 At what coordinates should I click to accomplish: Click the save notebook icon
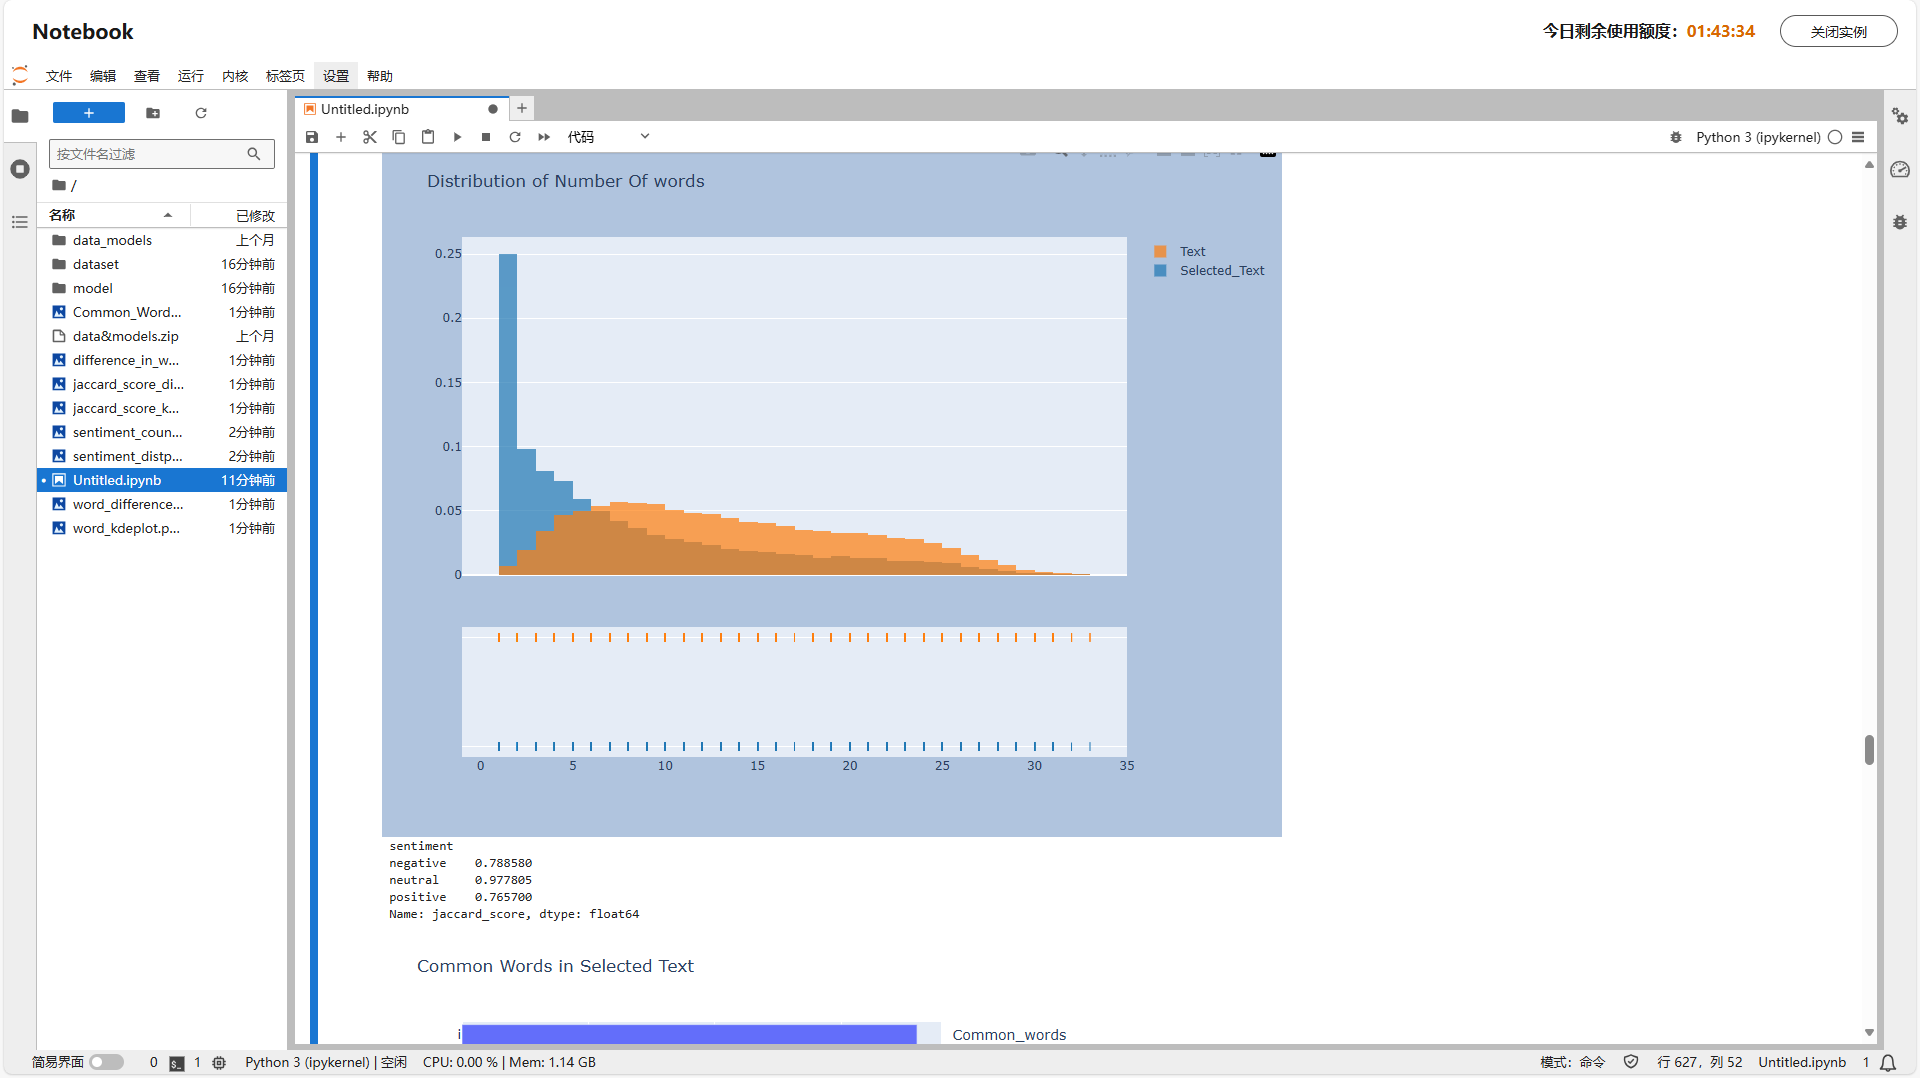point(312,137)
